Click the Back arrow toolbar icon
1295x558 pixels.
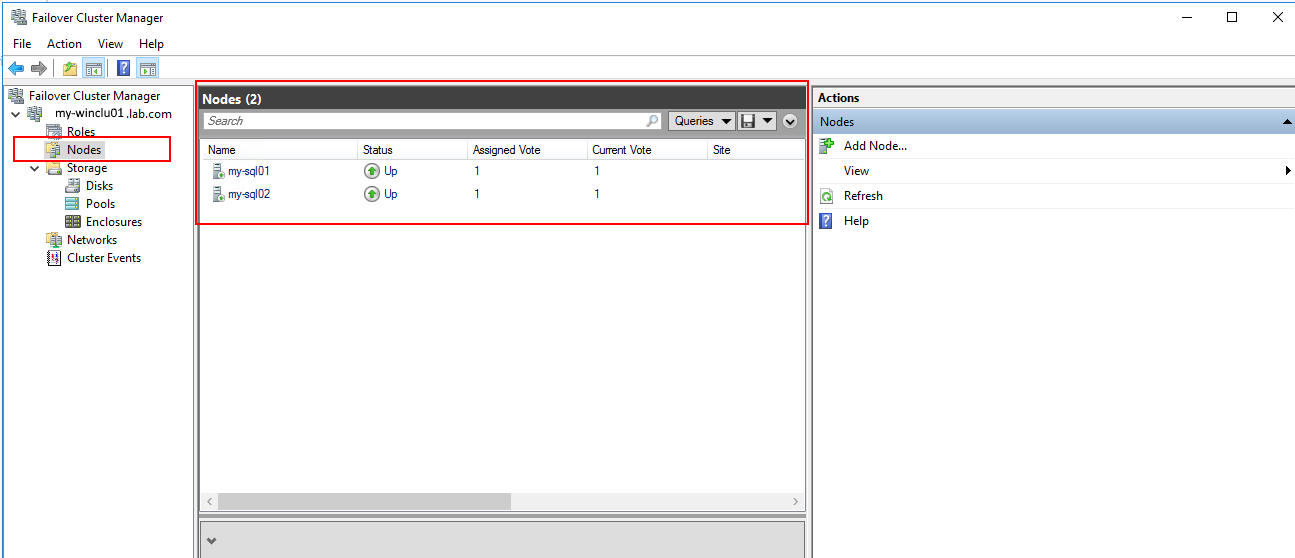pos(16,69)
